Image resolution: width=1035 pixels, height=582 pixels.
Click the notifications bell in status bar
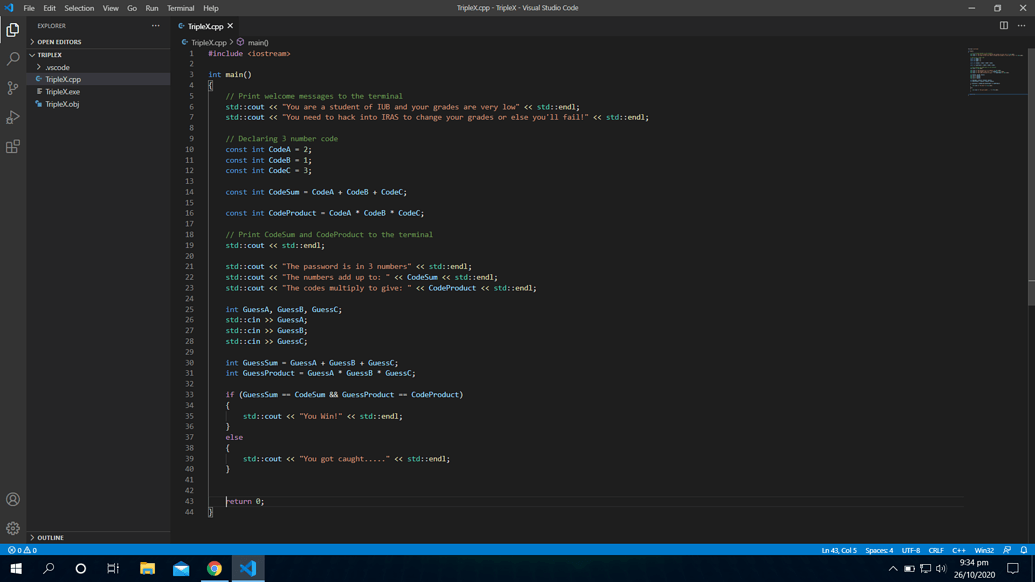pos(1023,550)
